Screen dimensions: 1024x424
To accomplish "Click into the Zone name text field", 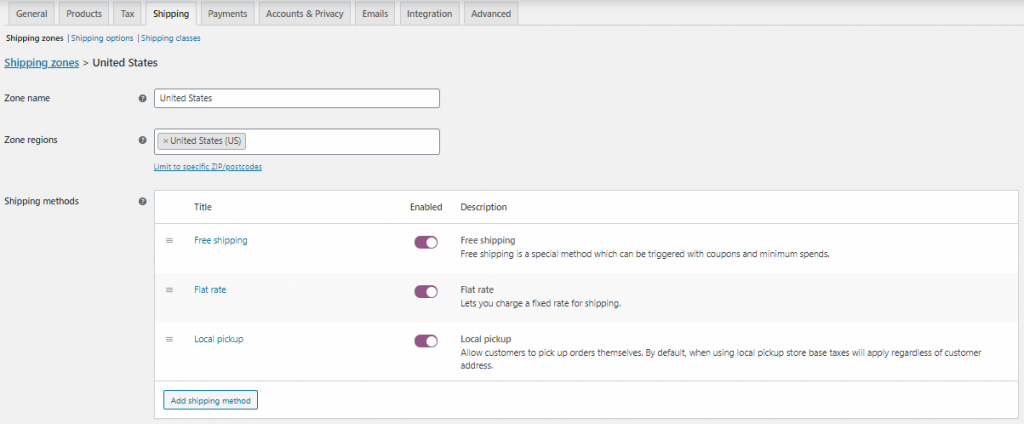I will [x=297, y=99].
